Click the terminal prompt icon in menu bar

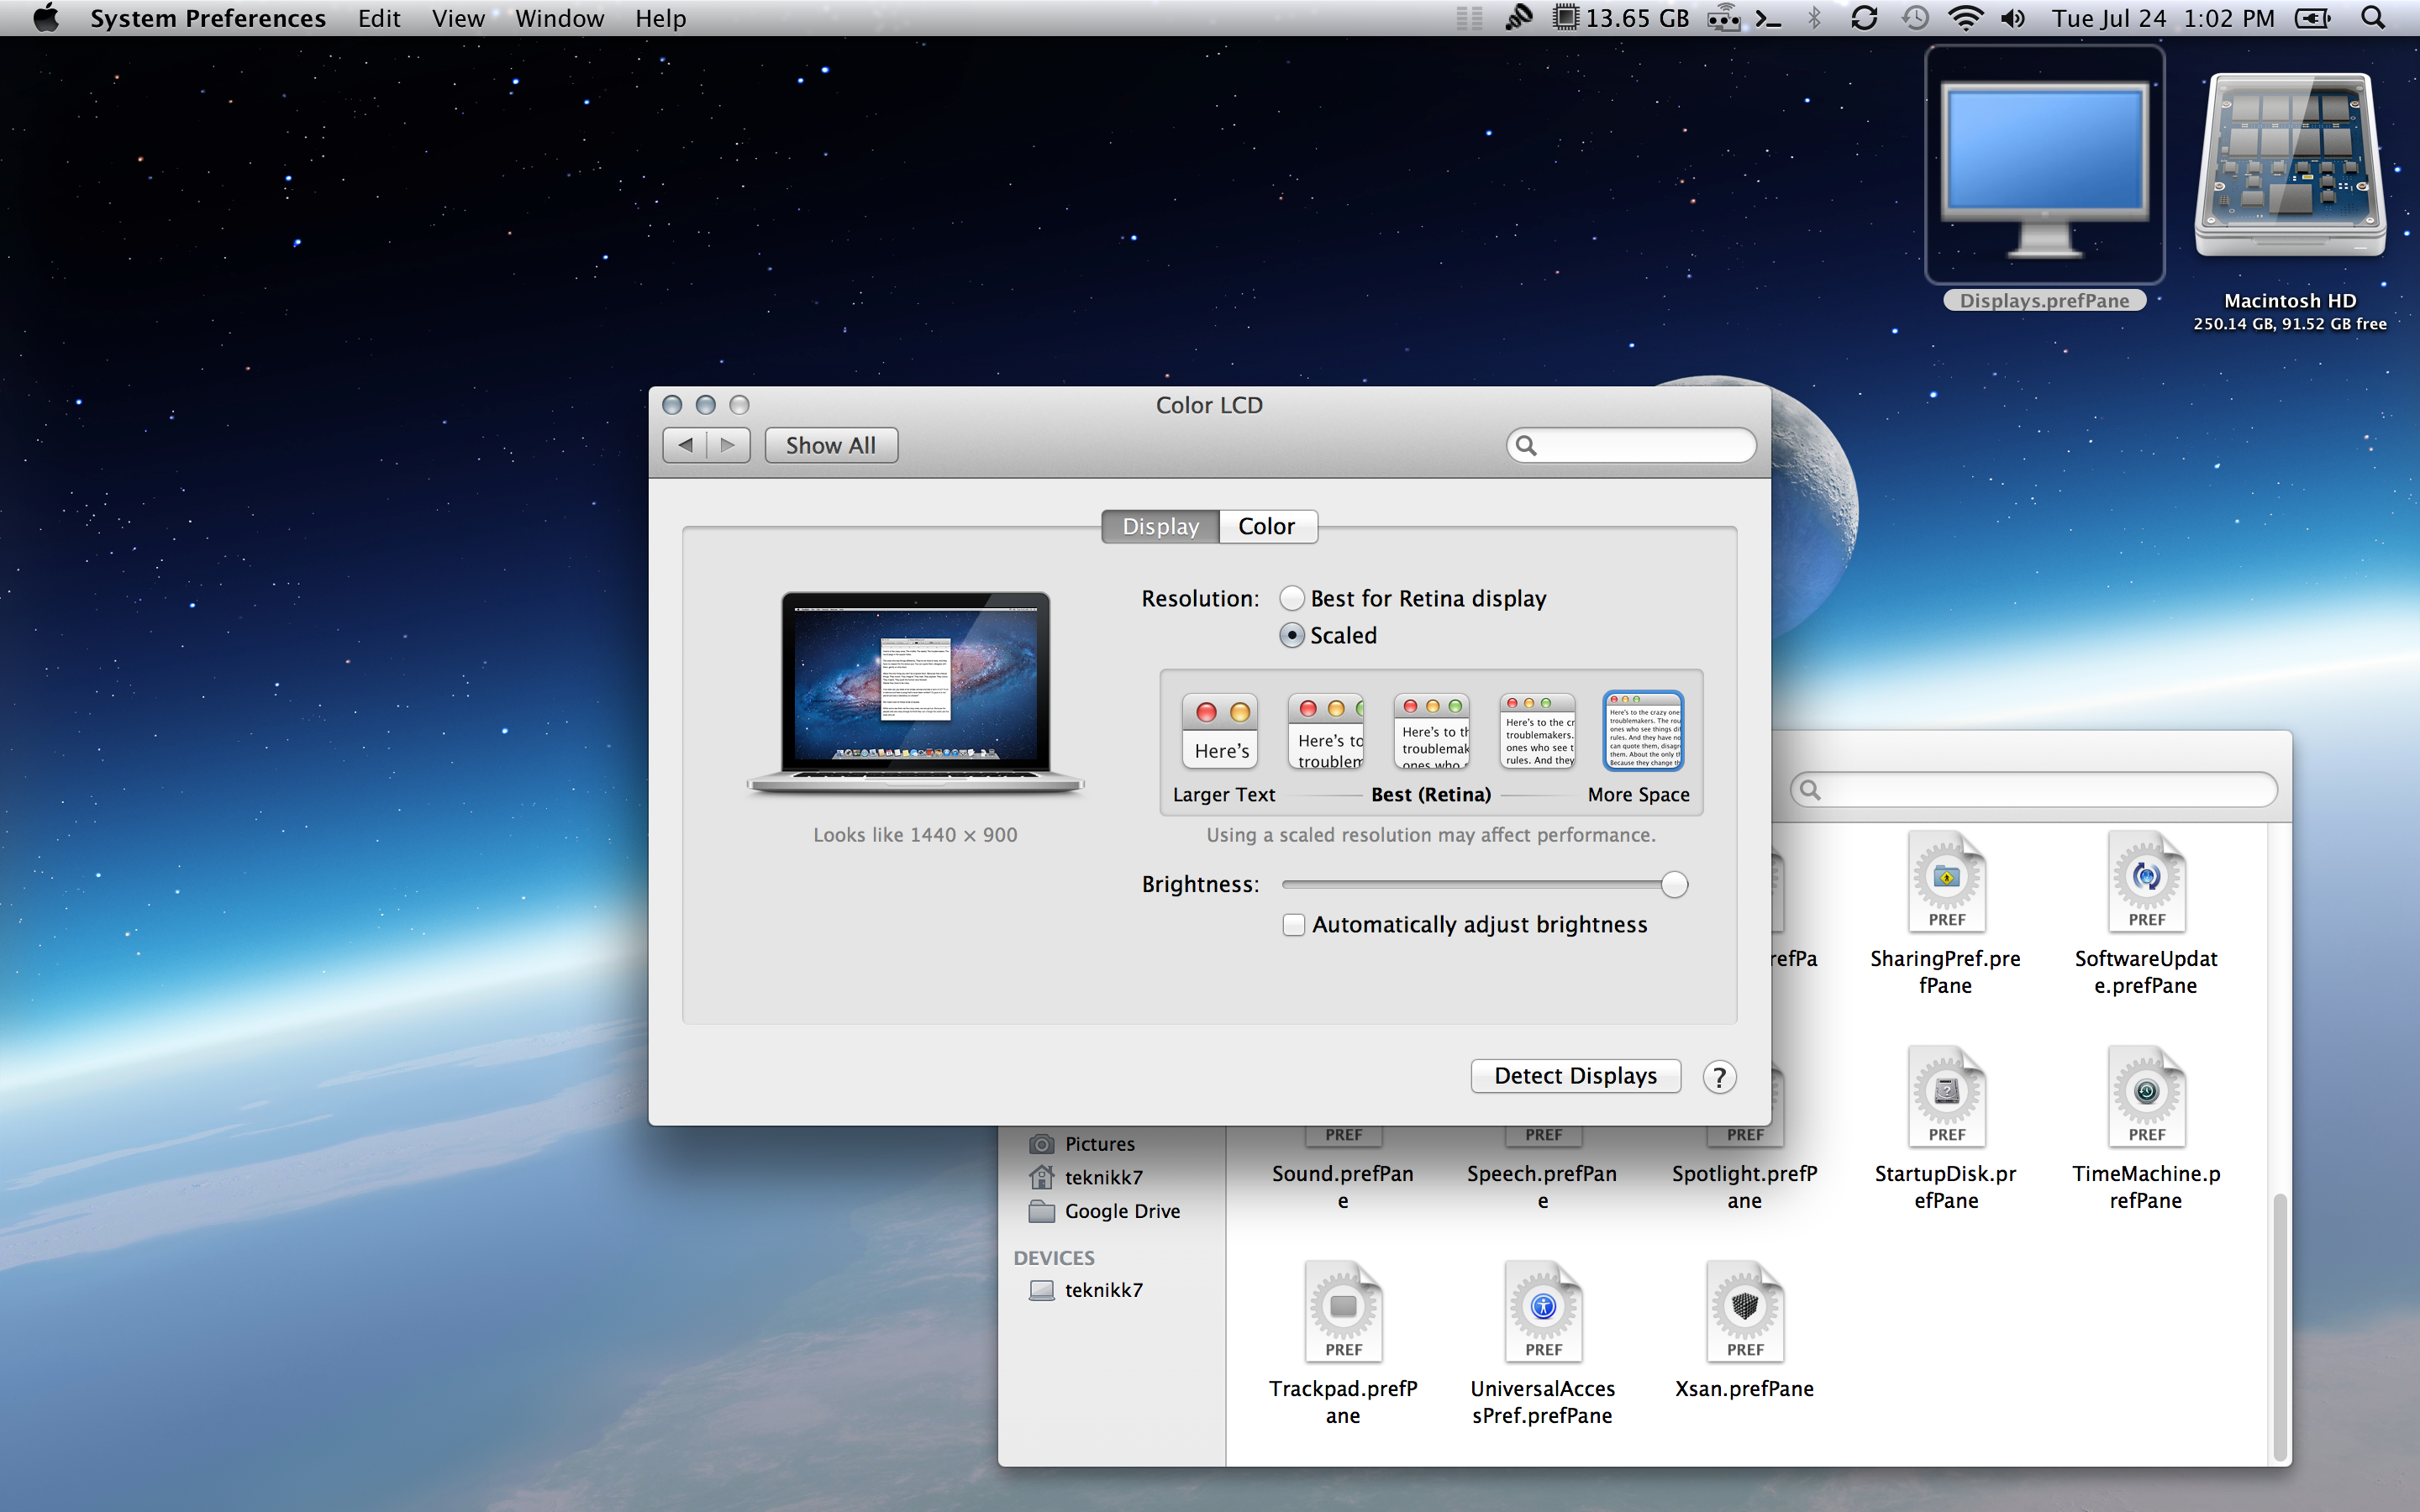1769,18
